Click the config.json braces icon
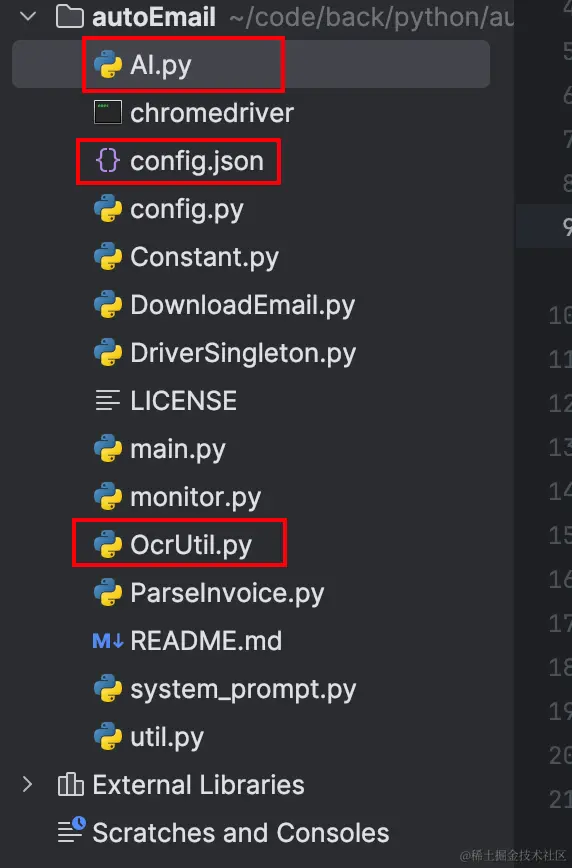572x868 pixels. click(x=107, y=161)
